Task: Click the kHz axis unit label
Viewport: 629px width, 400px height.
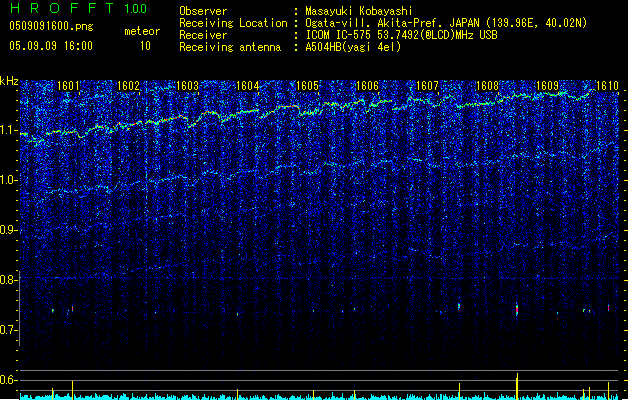Action: 10,80
